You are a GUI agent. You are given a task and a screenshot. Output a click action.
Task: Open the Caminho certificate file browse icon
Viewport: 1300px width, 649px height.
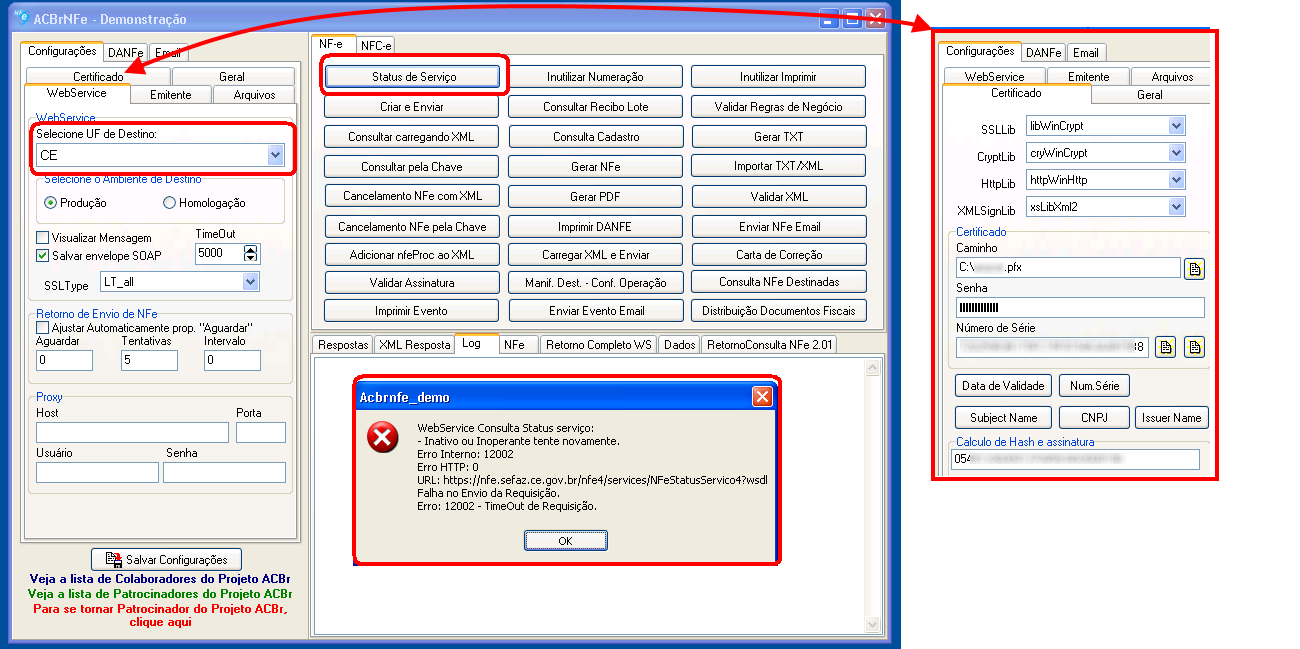[x=1194, y=268]
